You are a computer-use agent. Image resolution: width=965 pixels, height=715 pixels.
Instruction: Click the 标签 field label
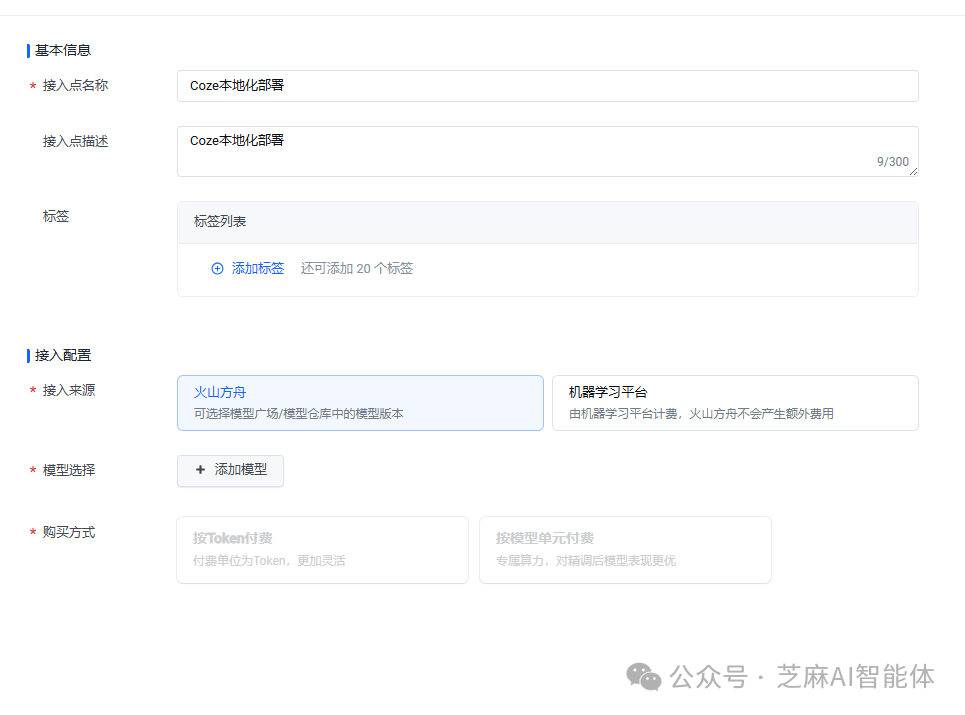[56, 216]
